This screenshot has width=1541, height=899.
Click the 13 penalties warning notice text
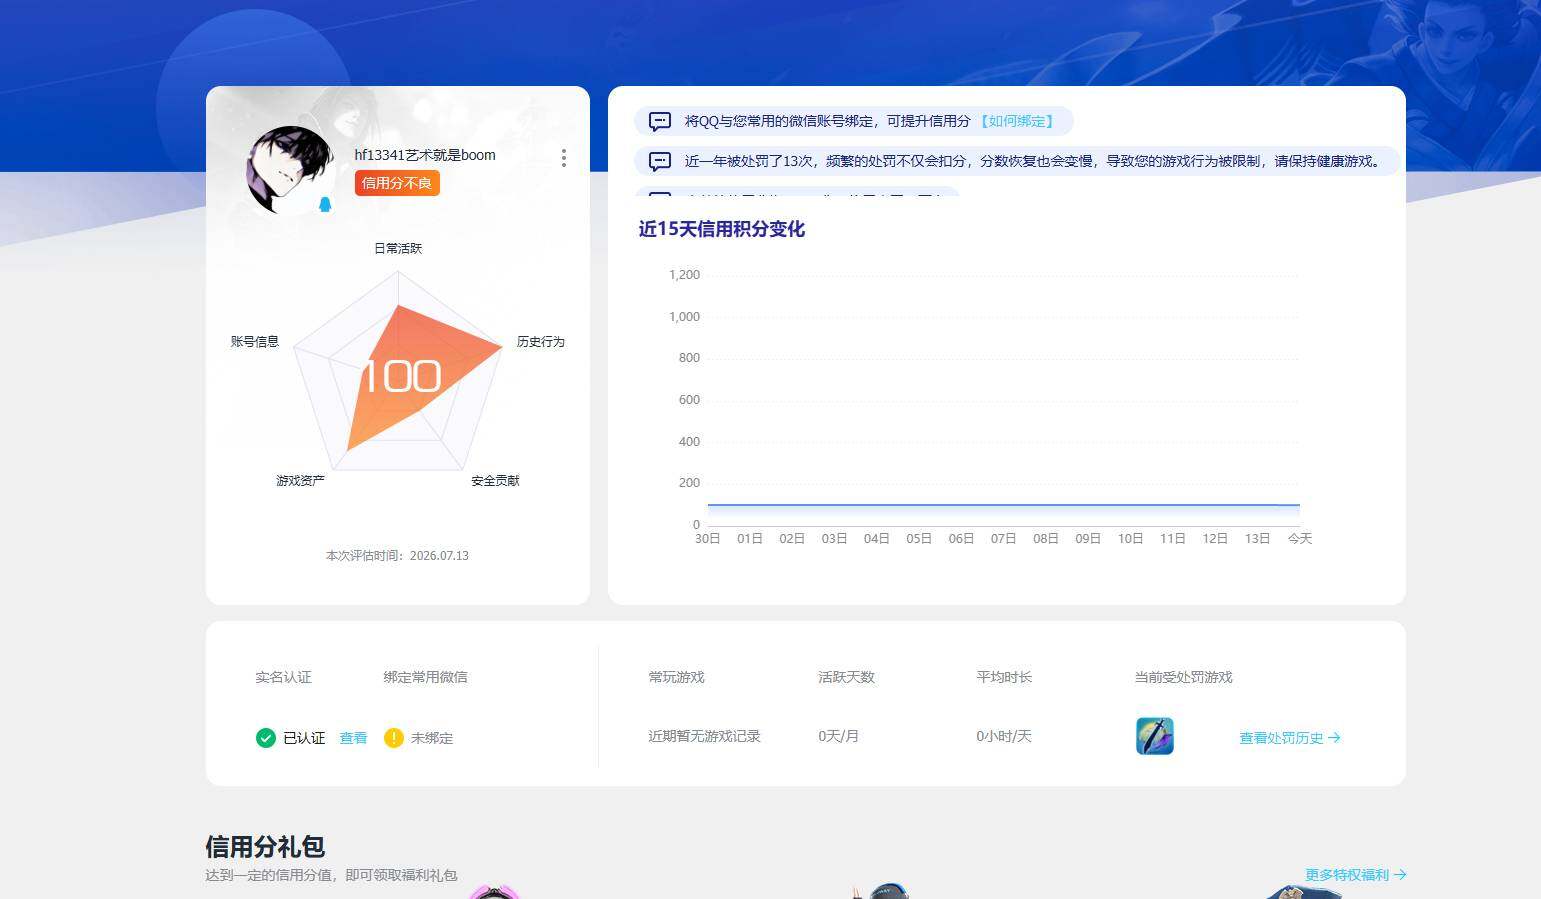[1033, 161]
